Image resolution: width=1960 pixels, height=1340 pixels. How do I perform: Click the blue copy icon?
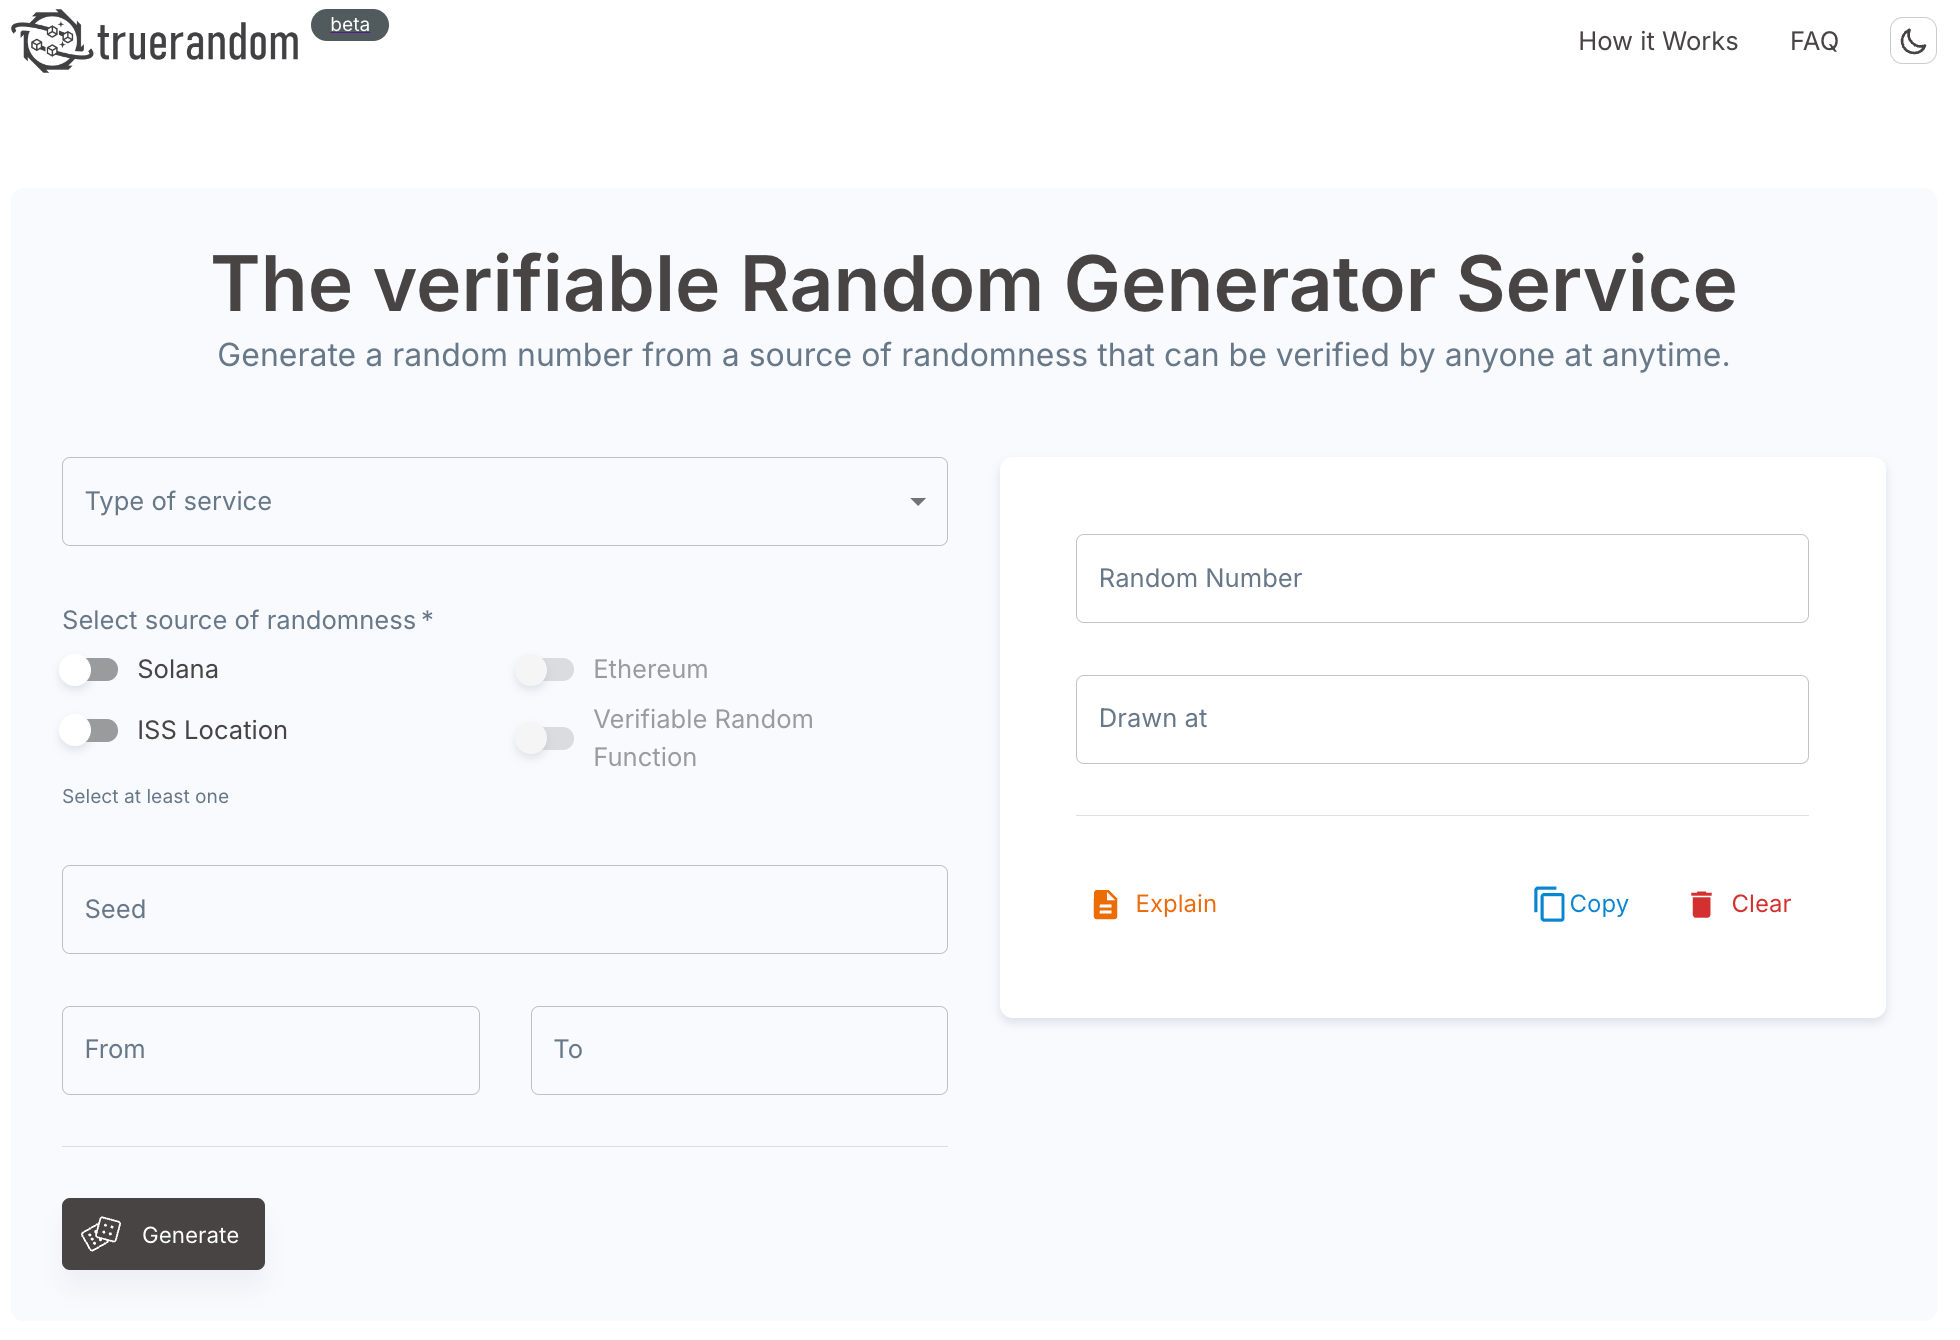click(1548, 903)
